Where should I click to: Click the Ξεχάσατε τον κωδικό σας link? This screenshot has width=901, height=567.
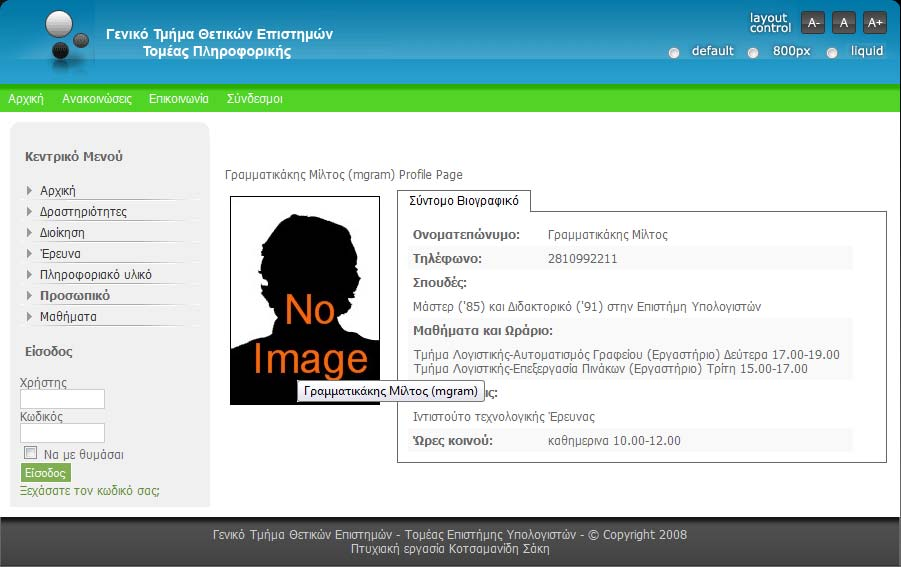click(x=90, y=491)
